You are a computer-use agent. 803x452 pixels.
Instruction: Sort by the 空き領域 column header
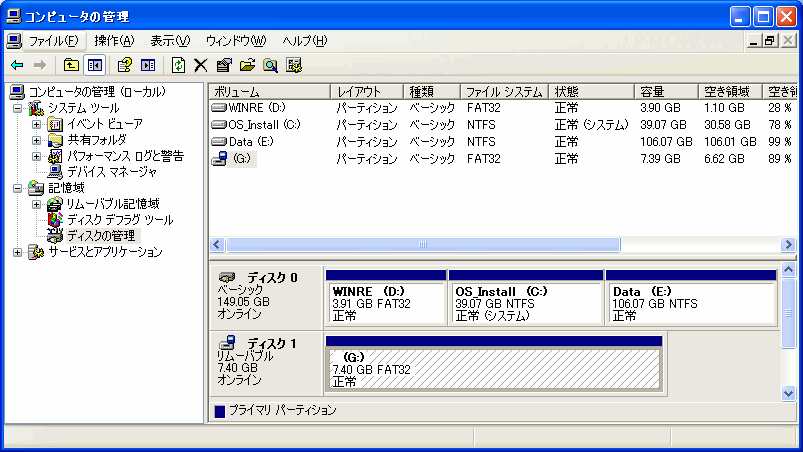730,92
